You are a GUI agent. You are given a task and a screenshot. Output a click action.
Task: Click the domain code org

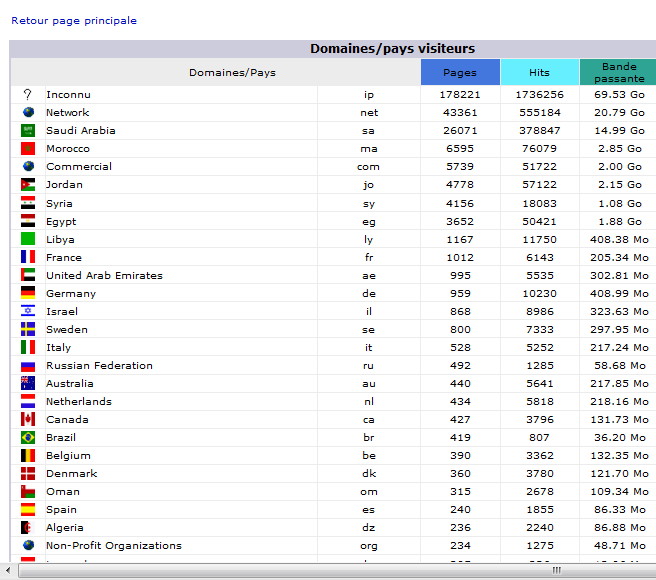(369, 546)
